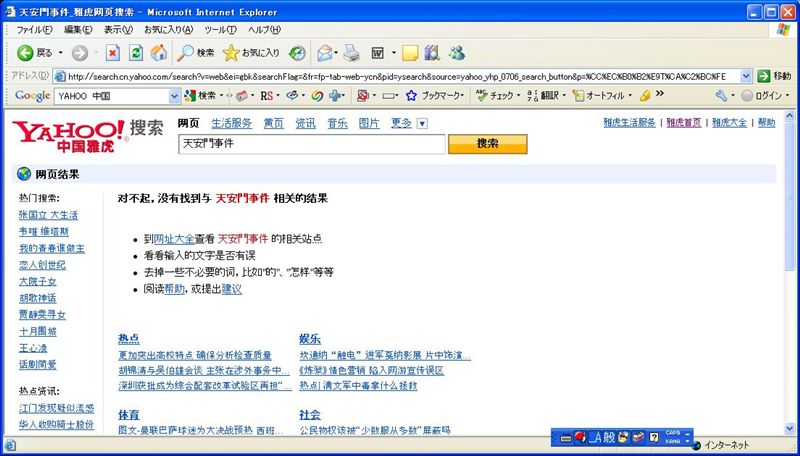Image resolution: width=800 pixels, height=456 pixels.
Task: Click Google toolbar 検索 button
Action: [200, 95]
